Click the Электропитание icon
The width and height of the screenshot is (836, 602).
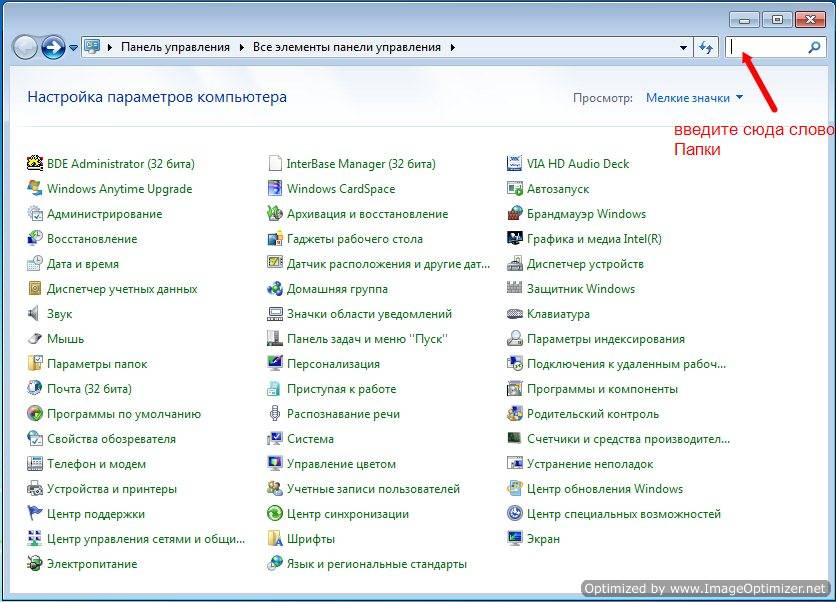point(35,564)
